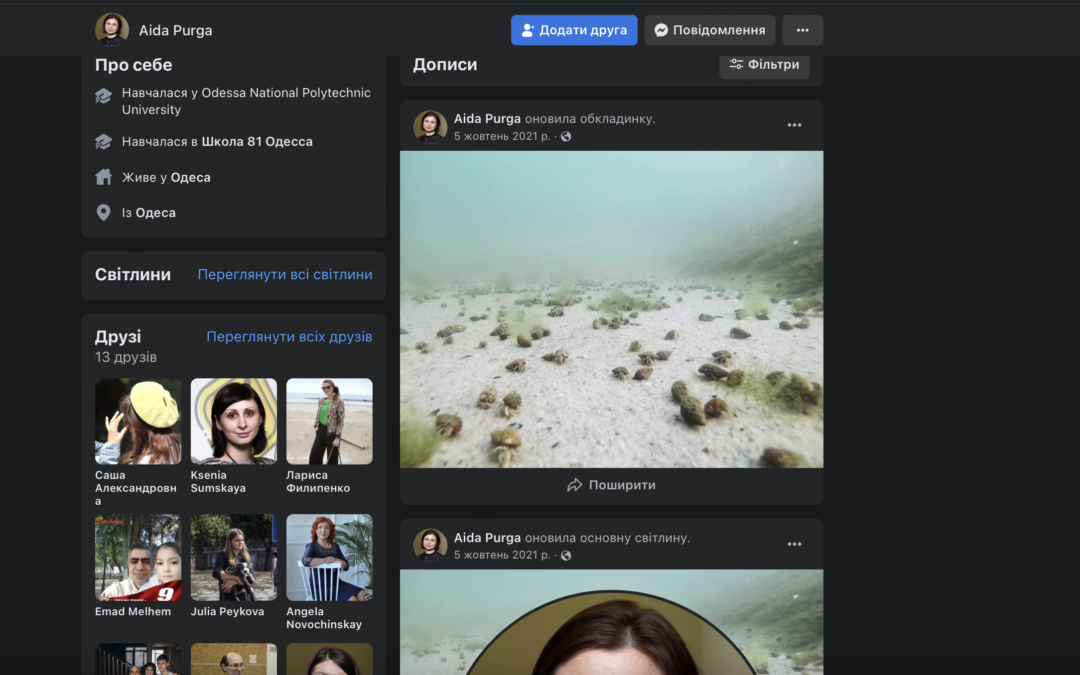
Task: Open Aida Purga link in profile picture post
Action: [x=487, y=537]
